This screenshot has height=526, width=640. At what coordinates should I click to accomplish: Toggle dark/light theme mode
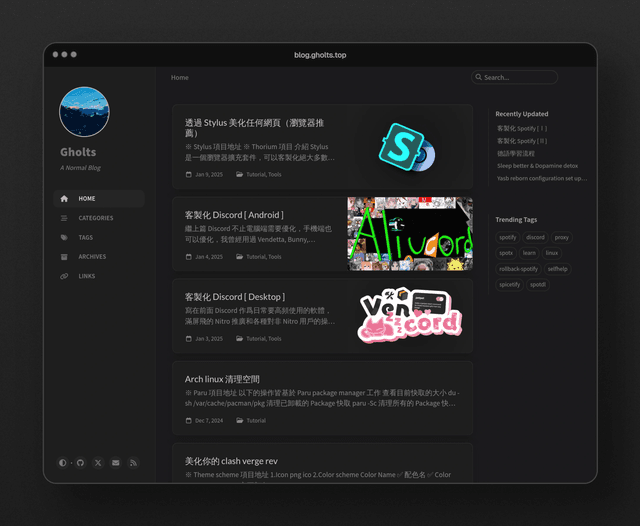(62, 463)
